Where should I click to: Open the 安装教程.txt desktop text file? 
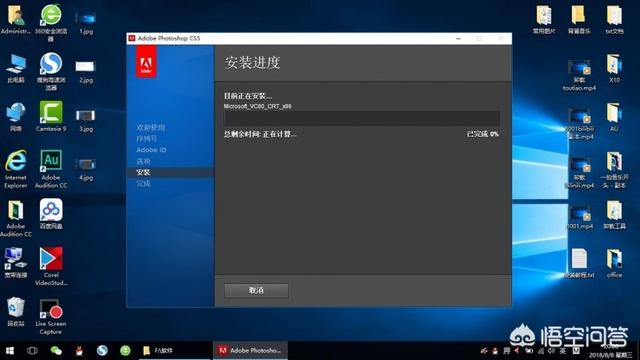coord(579,263)
